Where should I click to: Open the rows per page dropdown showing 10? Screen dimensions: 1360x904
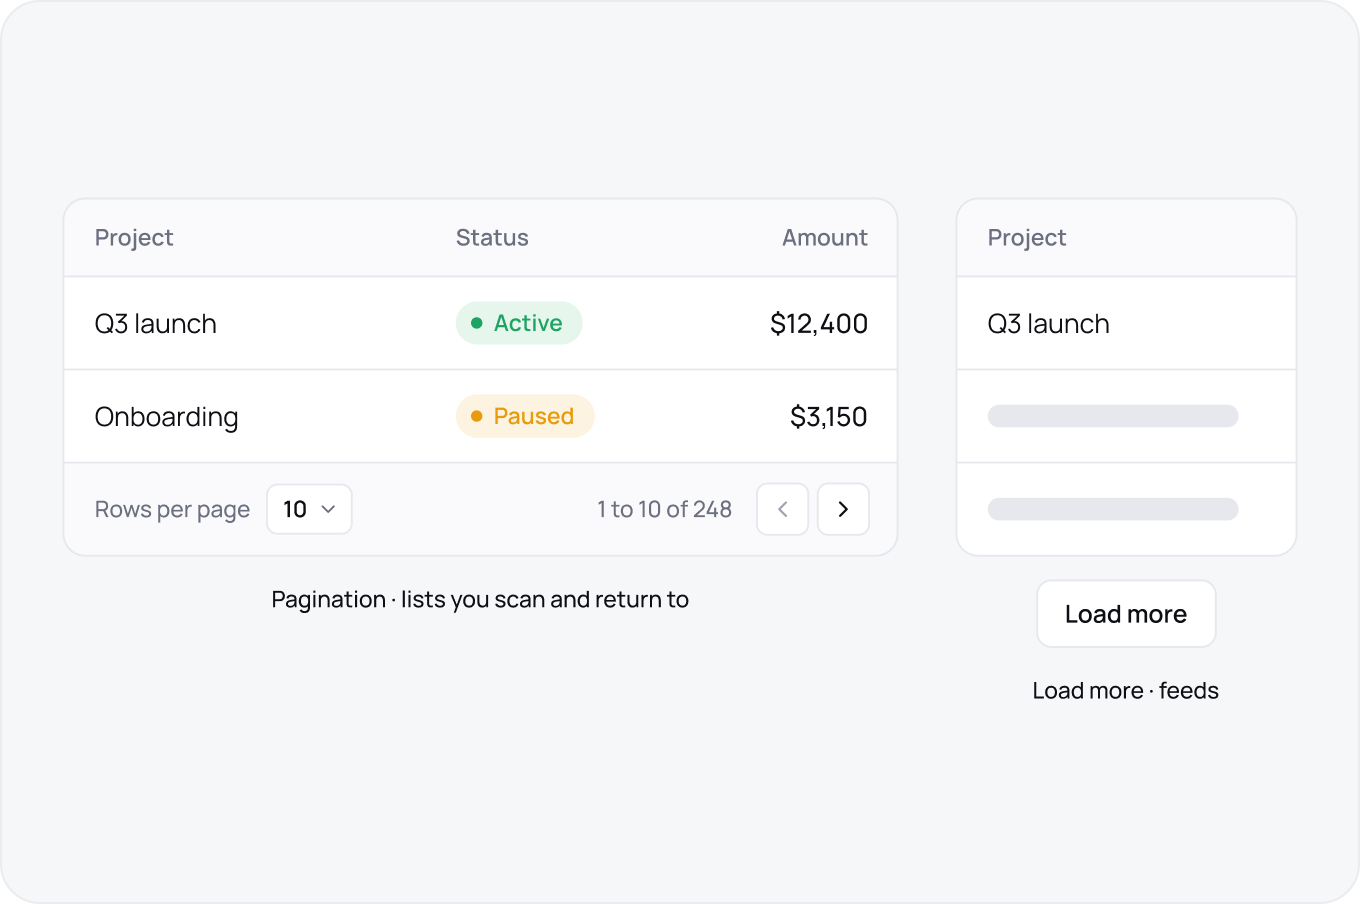(x=309, y=509)
